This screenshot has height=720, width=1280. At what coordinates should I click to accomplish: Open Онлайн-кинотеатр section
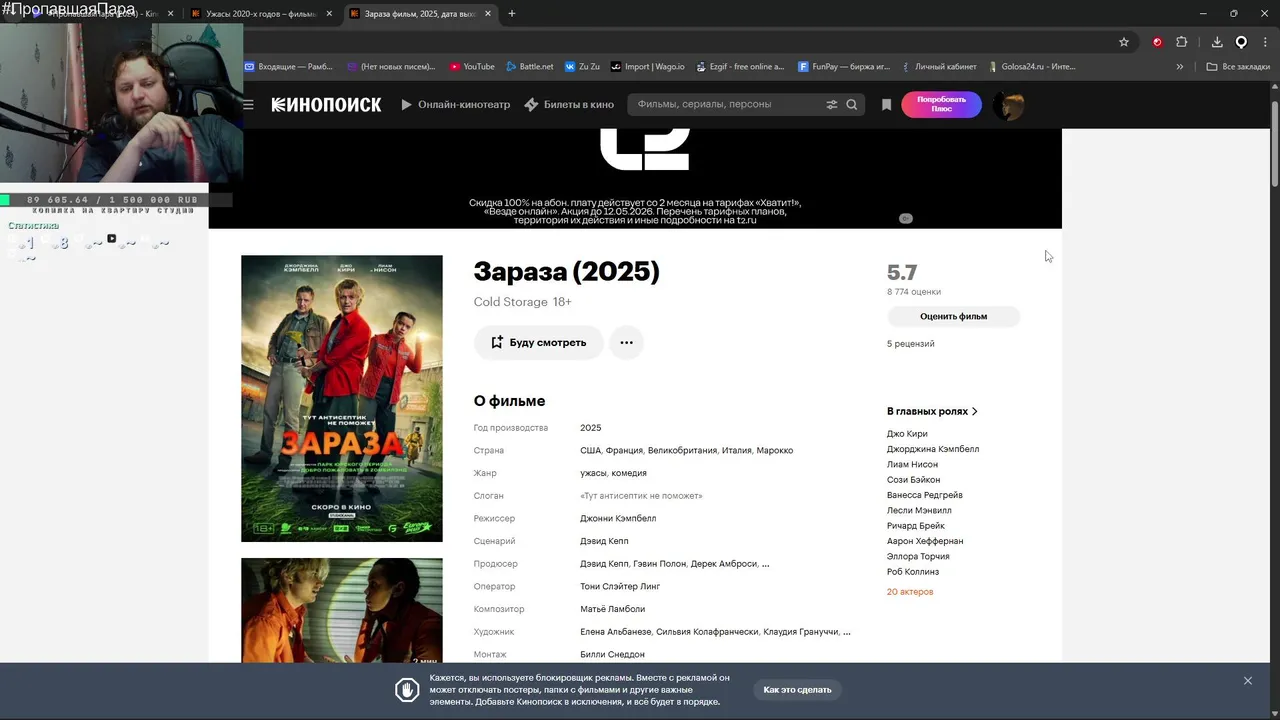click(x=456, y=104)
